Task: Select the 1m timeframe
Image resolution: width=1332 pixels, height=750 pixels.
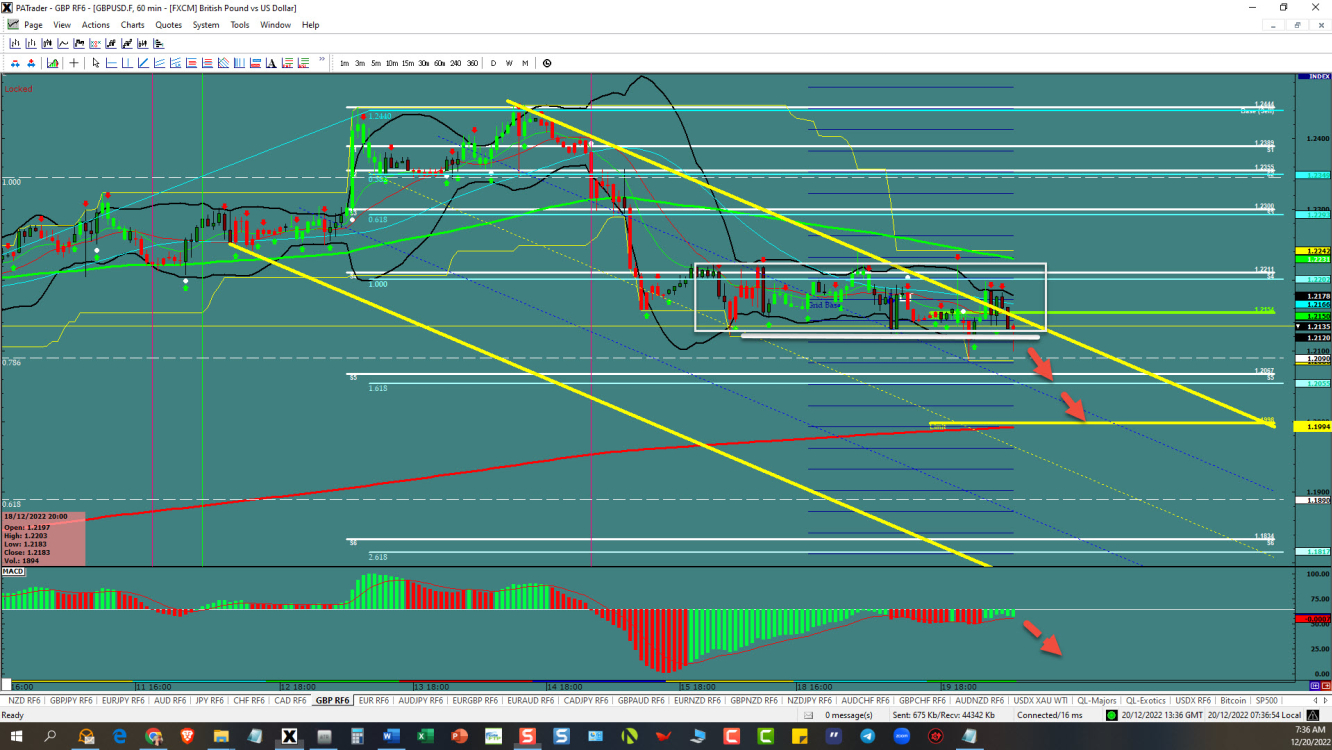Action: (344, 63)
